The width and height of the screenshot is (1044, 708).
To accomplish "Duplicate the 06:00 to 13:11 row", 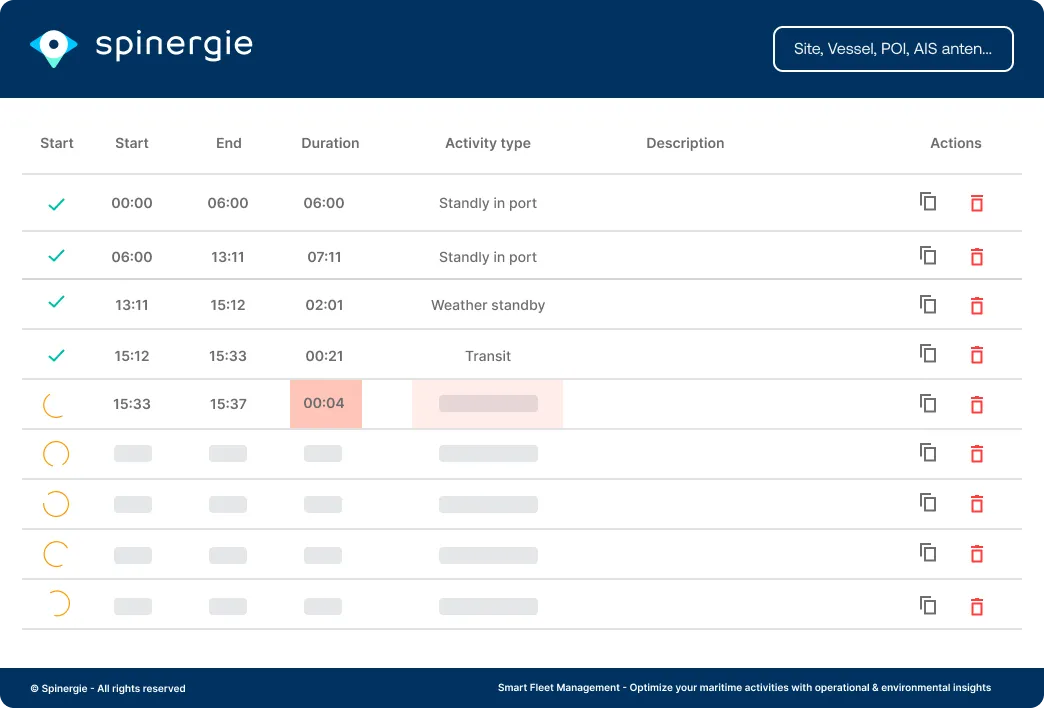I will [928, 256].
